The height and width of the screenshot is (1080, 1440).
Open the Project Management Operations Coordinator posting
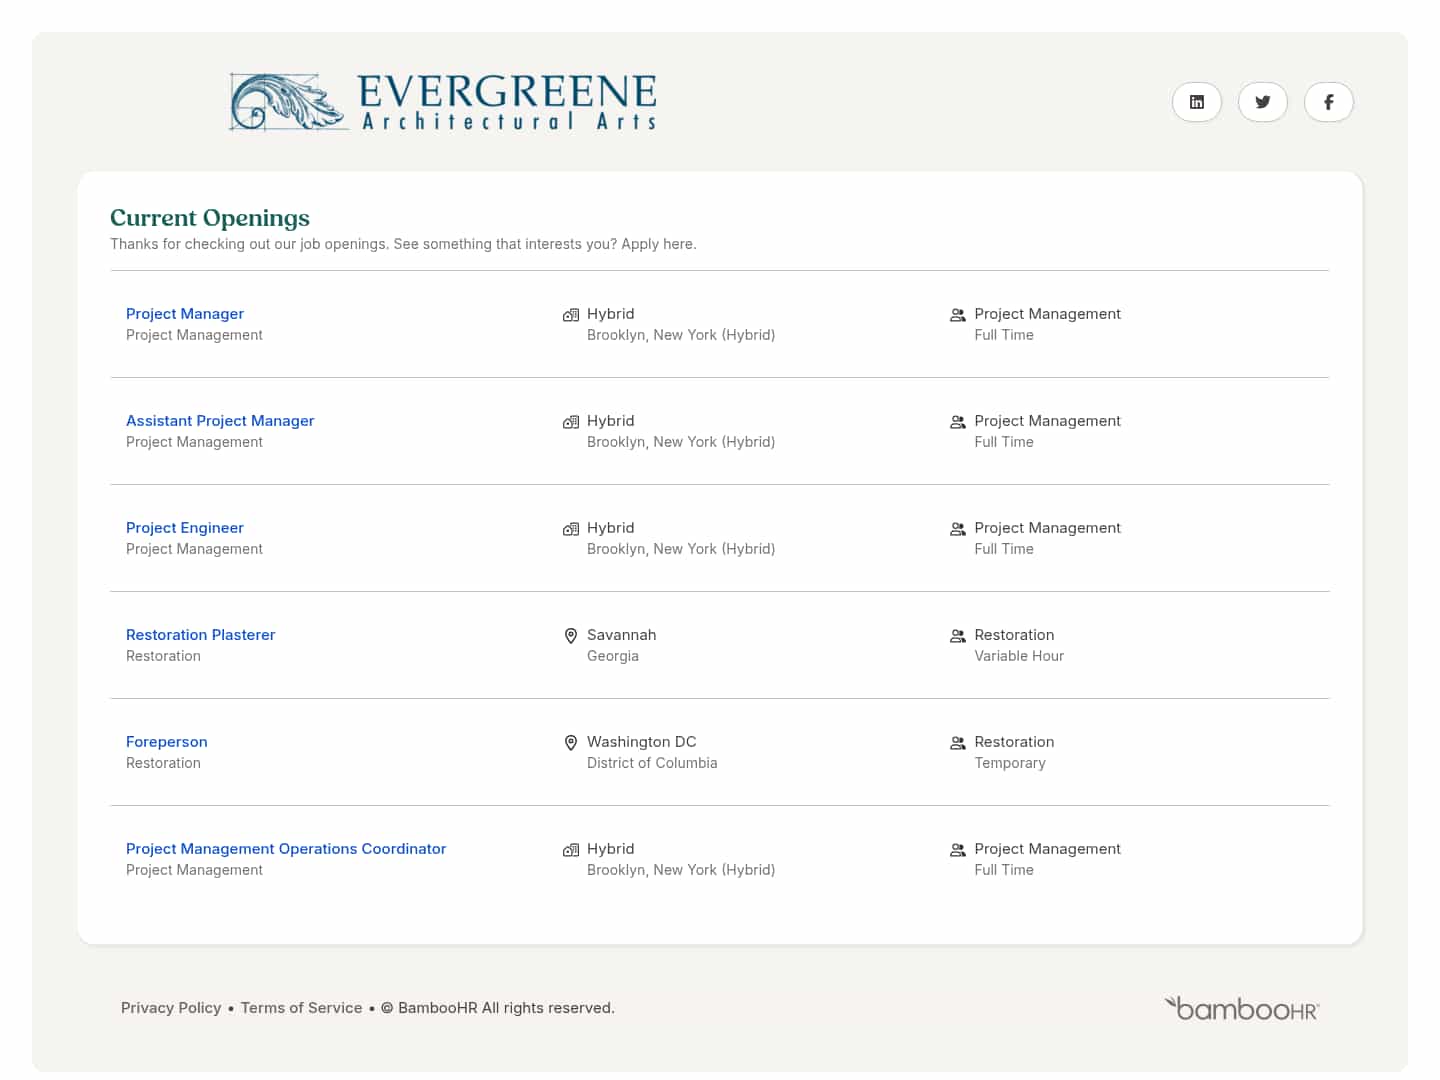click(286, 848)
